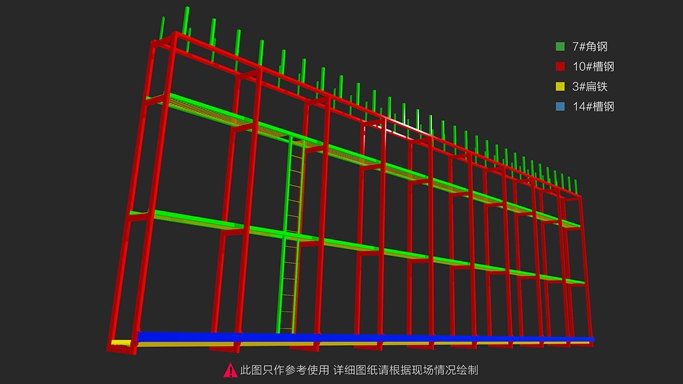Click the 14#槽钢 legend label
The image size is (683, 384).
coord(593,106)
